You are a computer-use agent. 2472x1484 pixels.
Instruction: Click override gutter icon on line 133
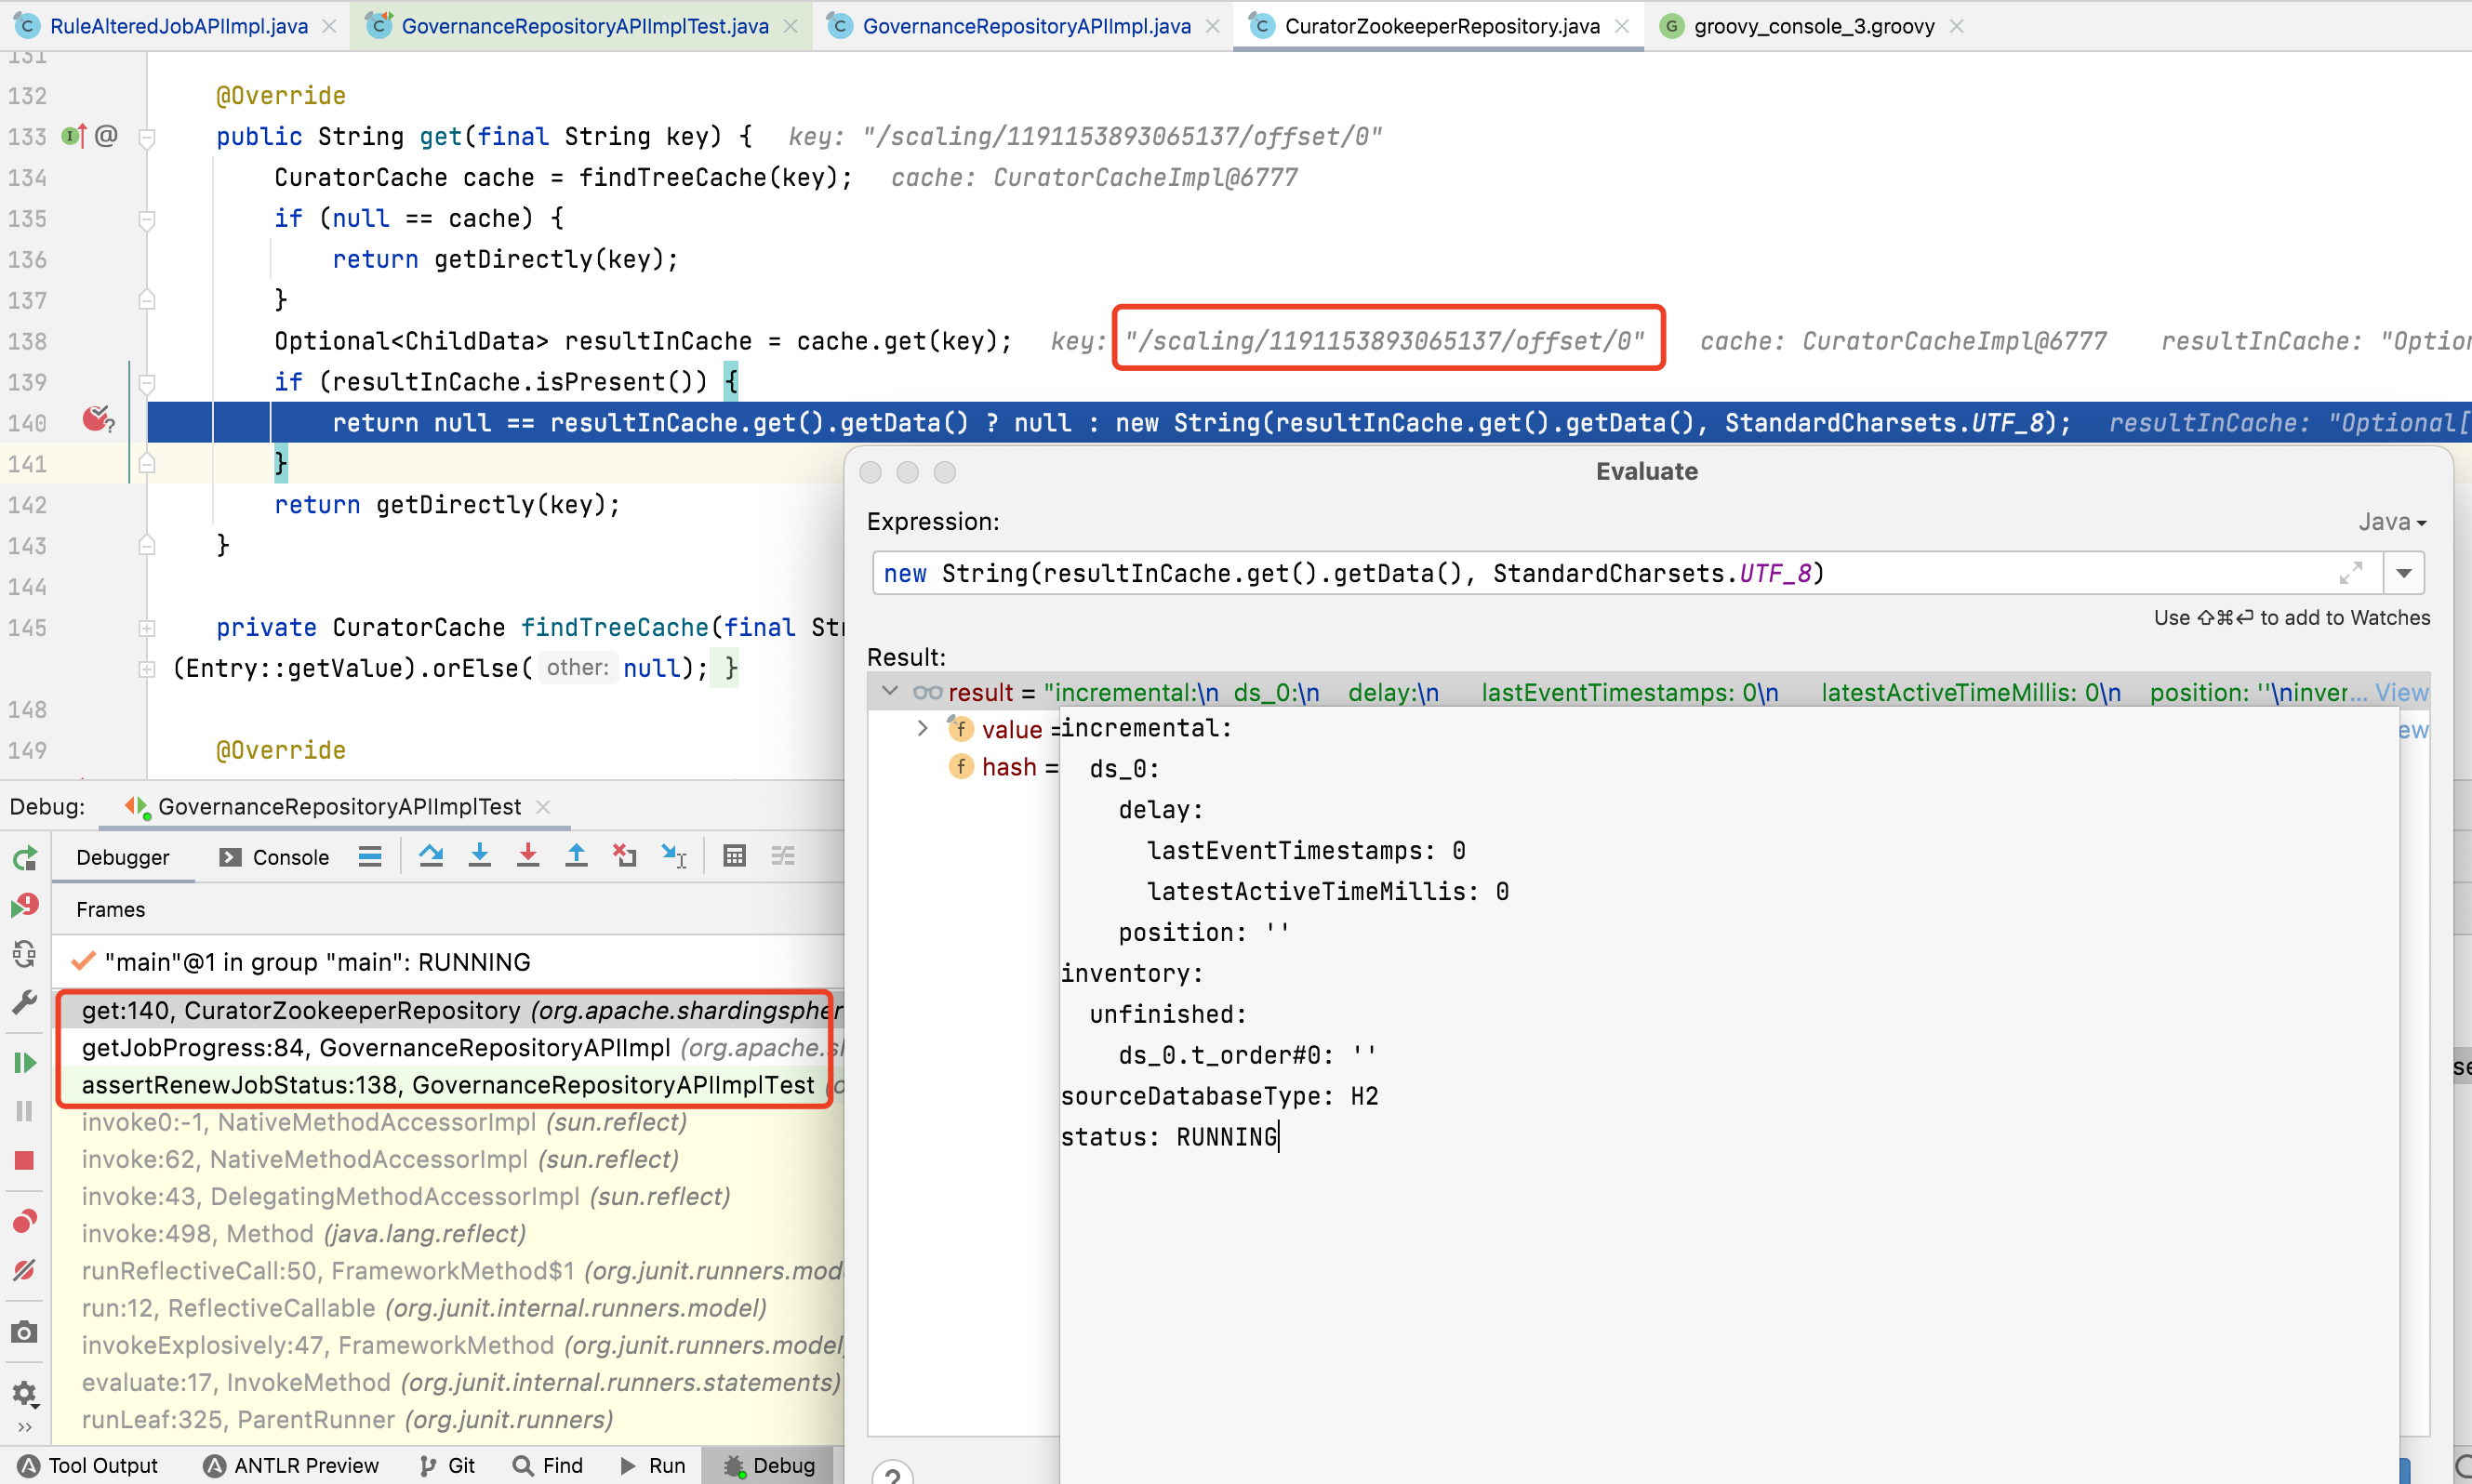[x=74, y=136]
